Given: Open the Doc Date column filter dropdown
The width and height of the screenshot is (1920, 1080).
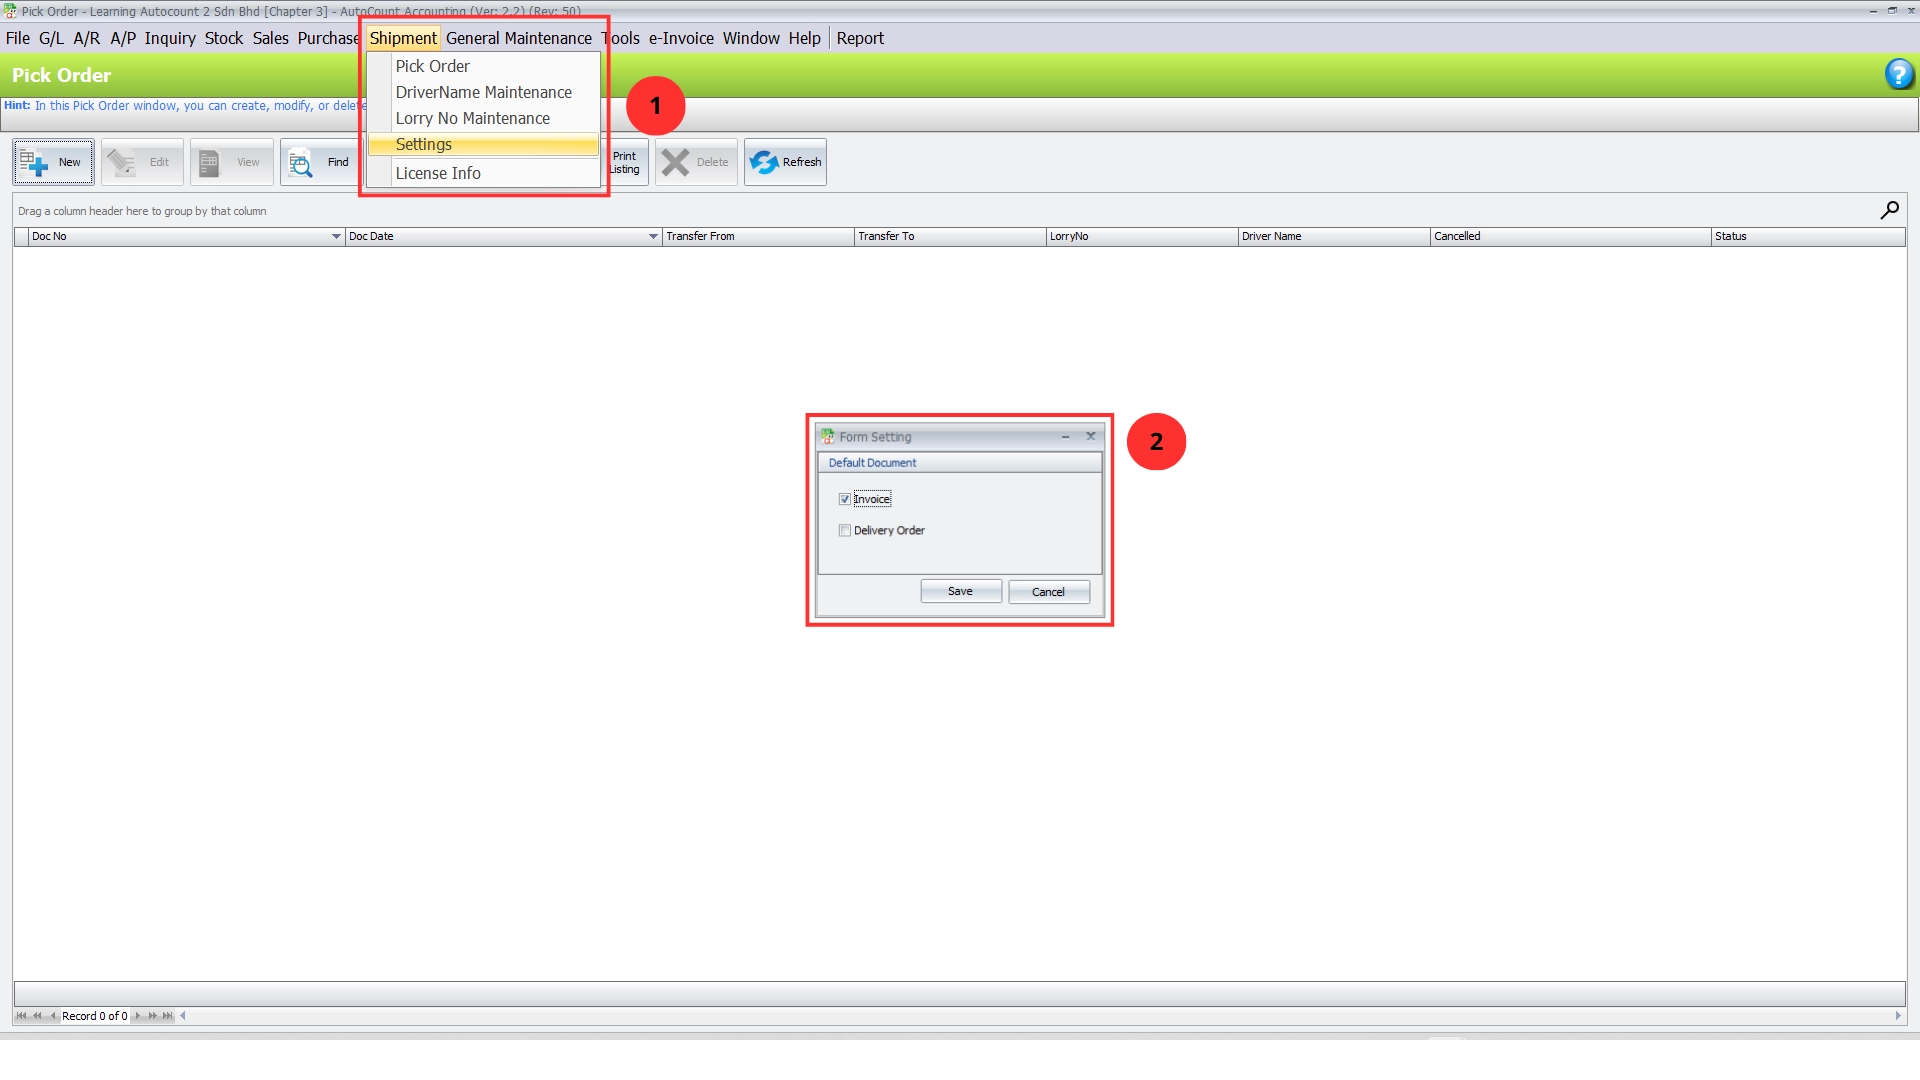Looking at the screenshot, I should point(653,237).
